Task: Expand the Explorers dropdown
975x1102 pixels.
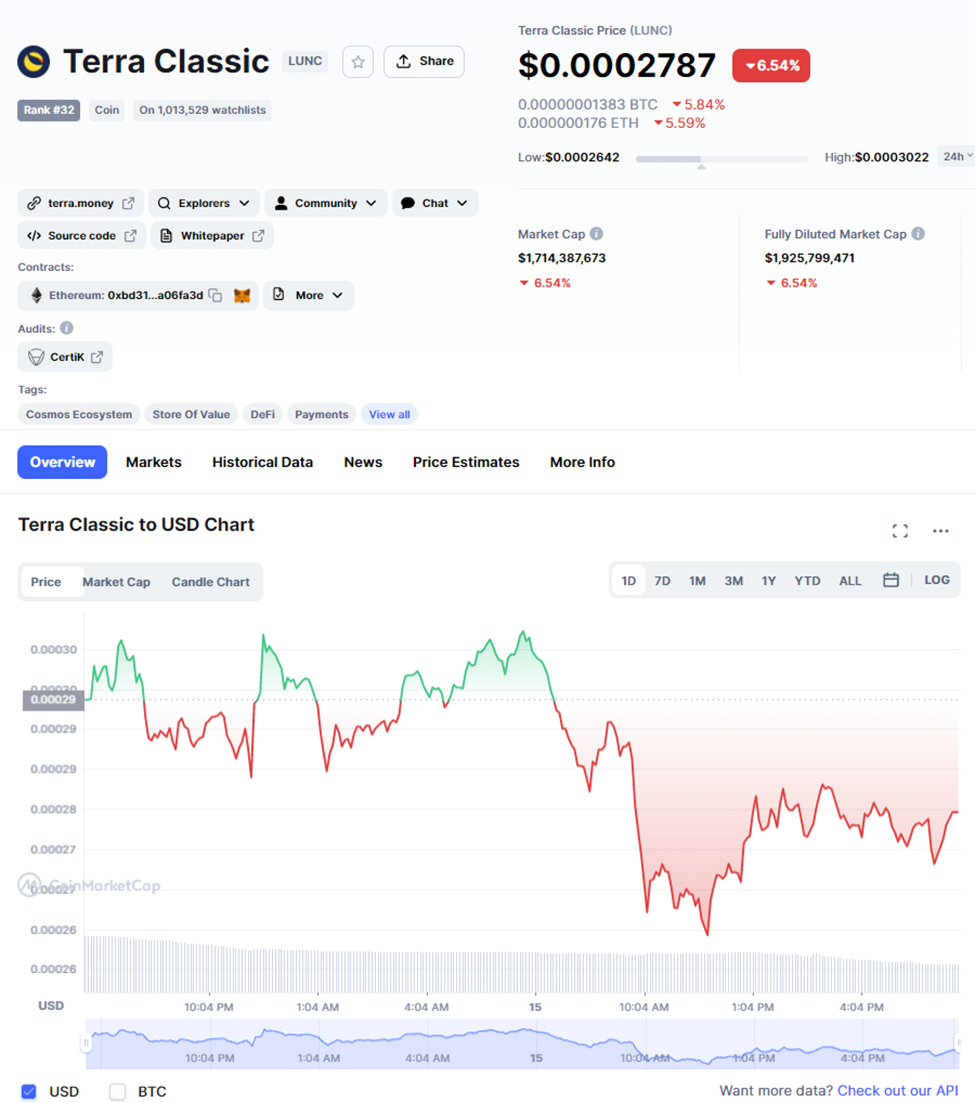Action: [x=204, y=203]
